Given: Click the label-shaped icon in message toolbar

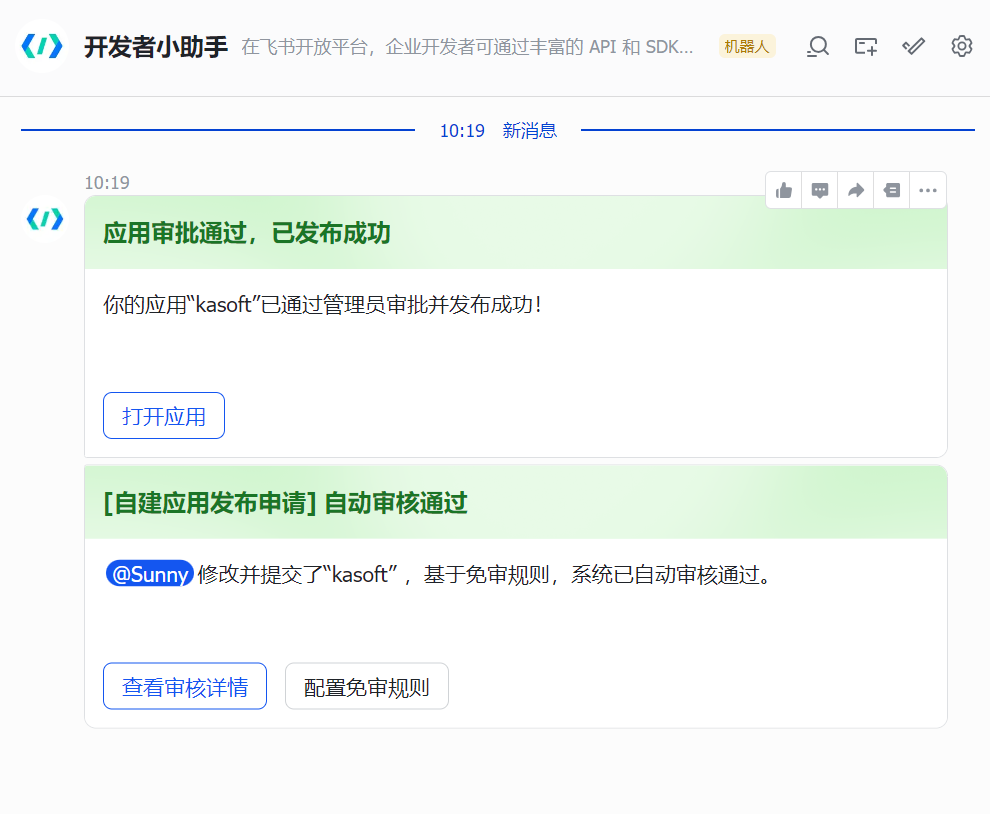Looking at the screenshot, I should (892, 190).
